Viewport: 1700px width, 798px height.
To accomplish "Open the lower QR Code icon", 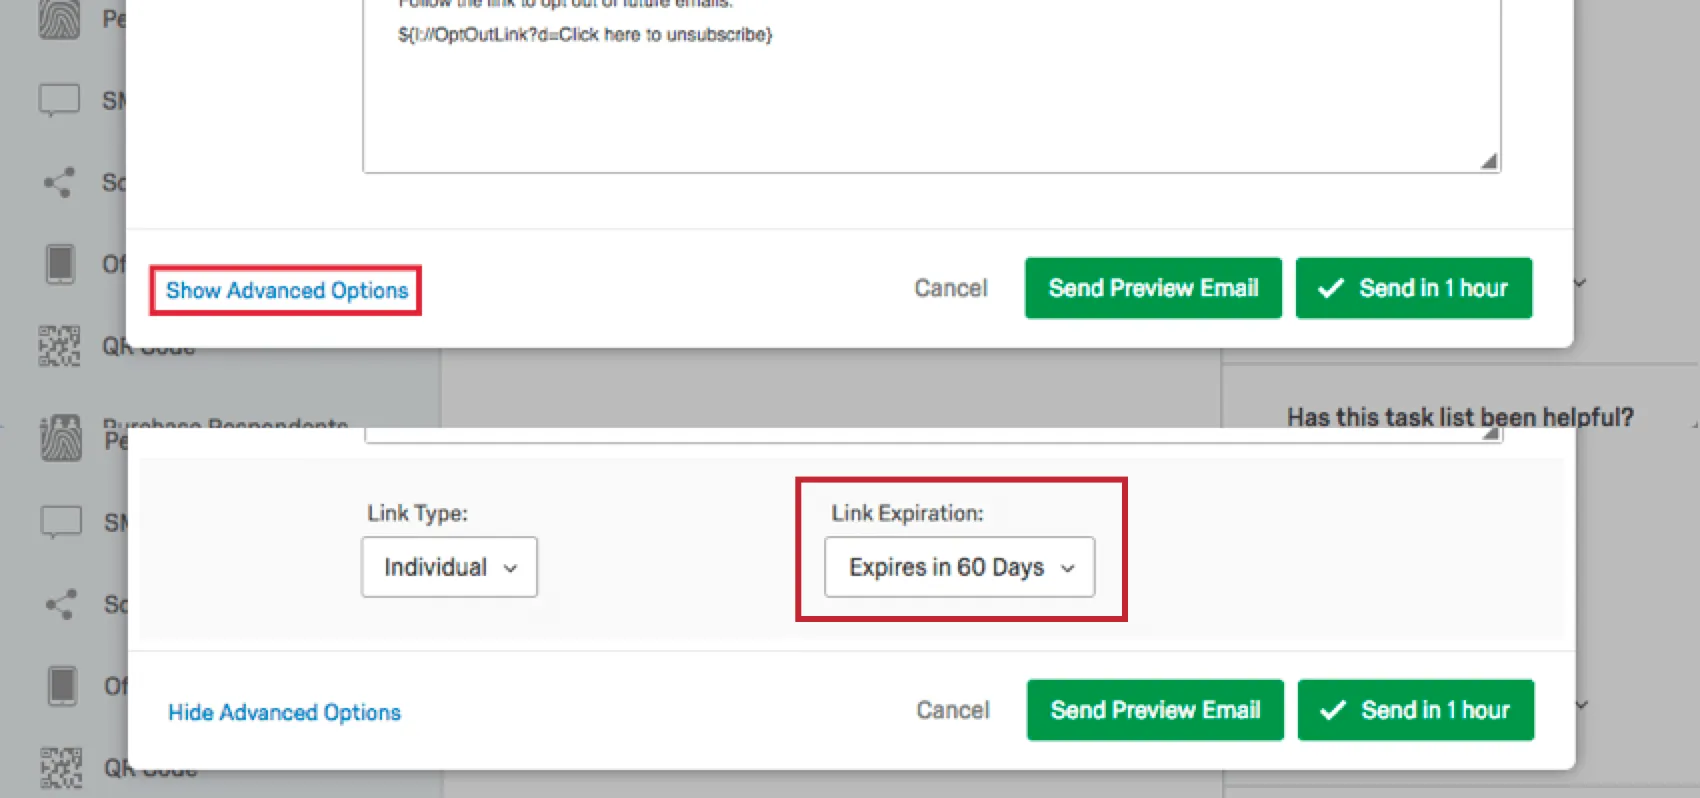I will [60, 768].
